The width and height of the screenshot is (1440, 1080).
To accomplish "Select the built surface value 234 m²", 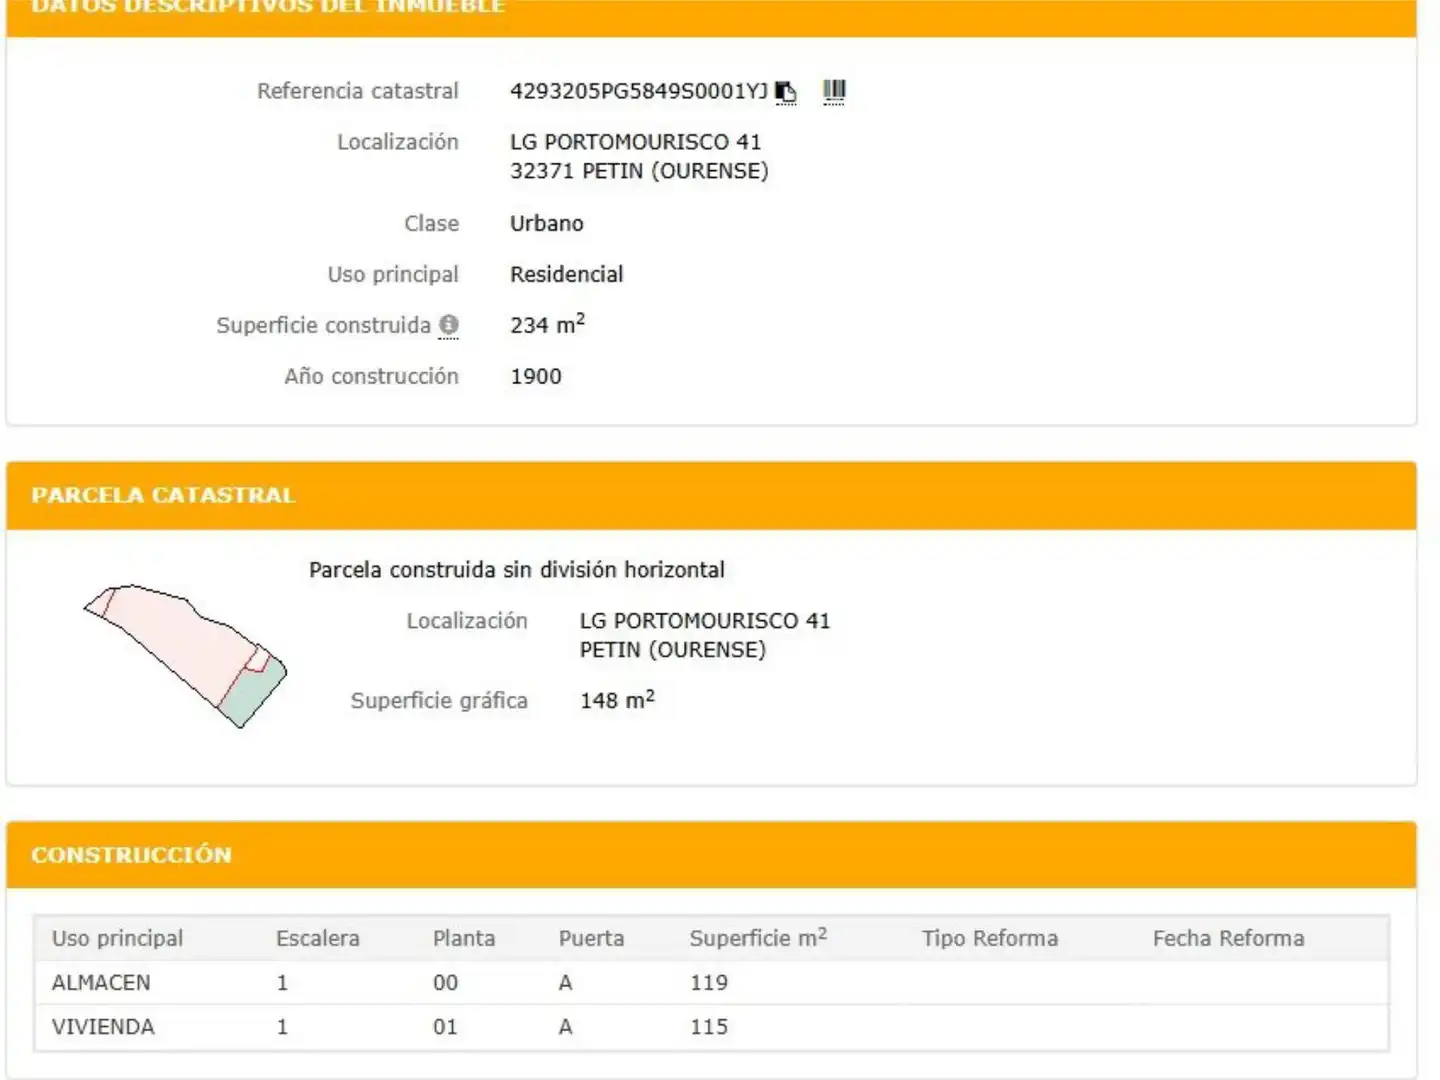I will [548, 324].
